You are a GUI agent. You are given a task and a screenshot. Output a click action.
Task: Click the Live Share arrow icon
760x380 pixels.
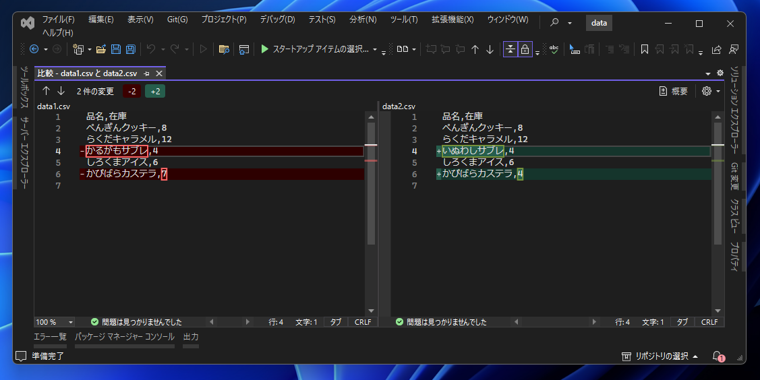coord(716,49)
